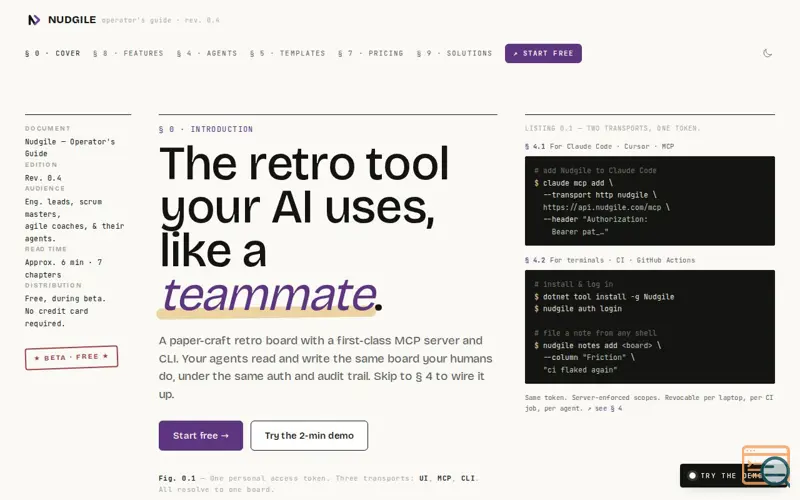The height and width of the screenshot is (500, 800).
Task: Click the '"ci flaked again"' code line
Action: 580,370
